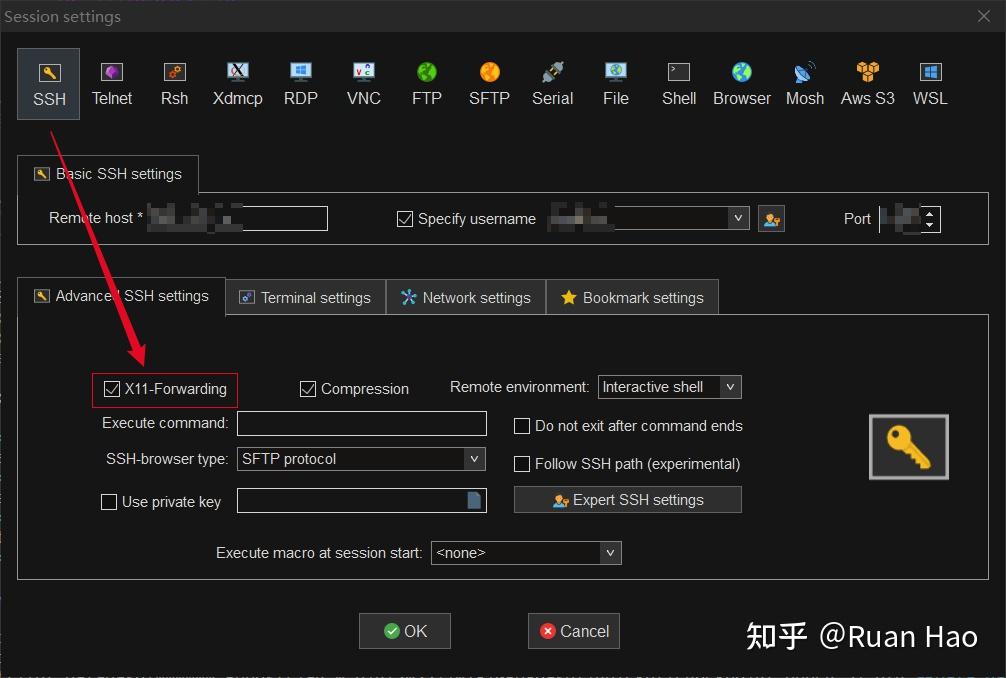Open the SSH-browser type dropdown
The width and height of the screenshot is (1006, 678).
[x=472, y=459]
